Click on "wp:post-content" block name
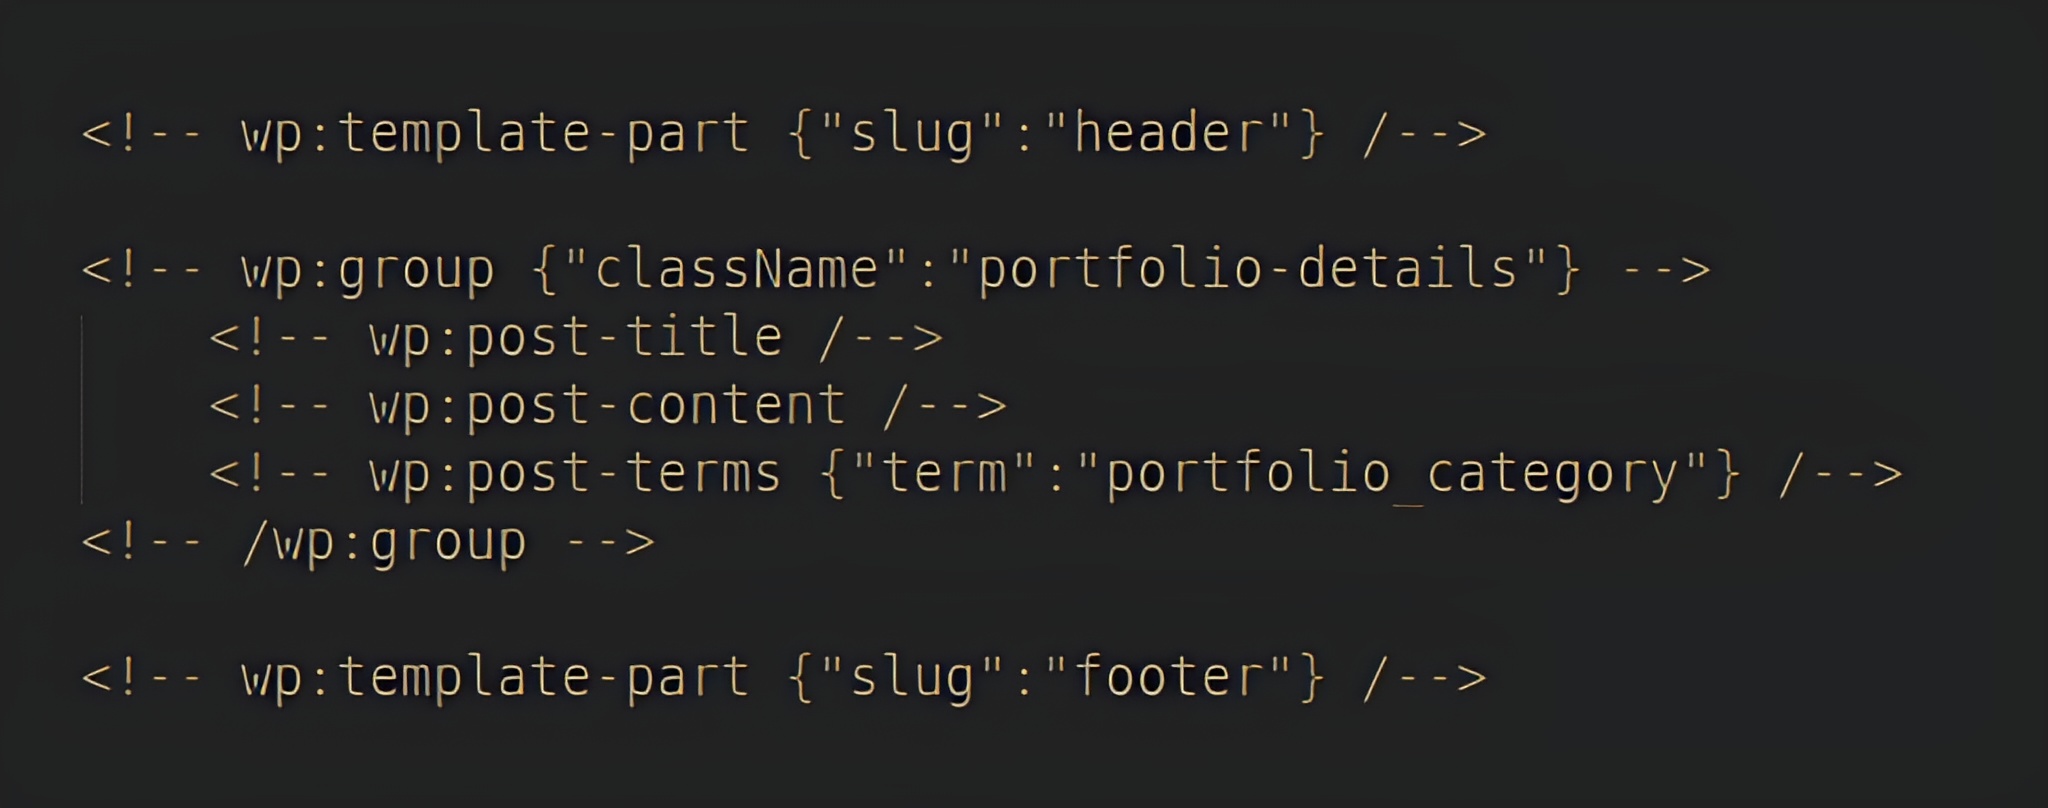Viewport: 2048px width, 808px height. point(607,406)
